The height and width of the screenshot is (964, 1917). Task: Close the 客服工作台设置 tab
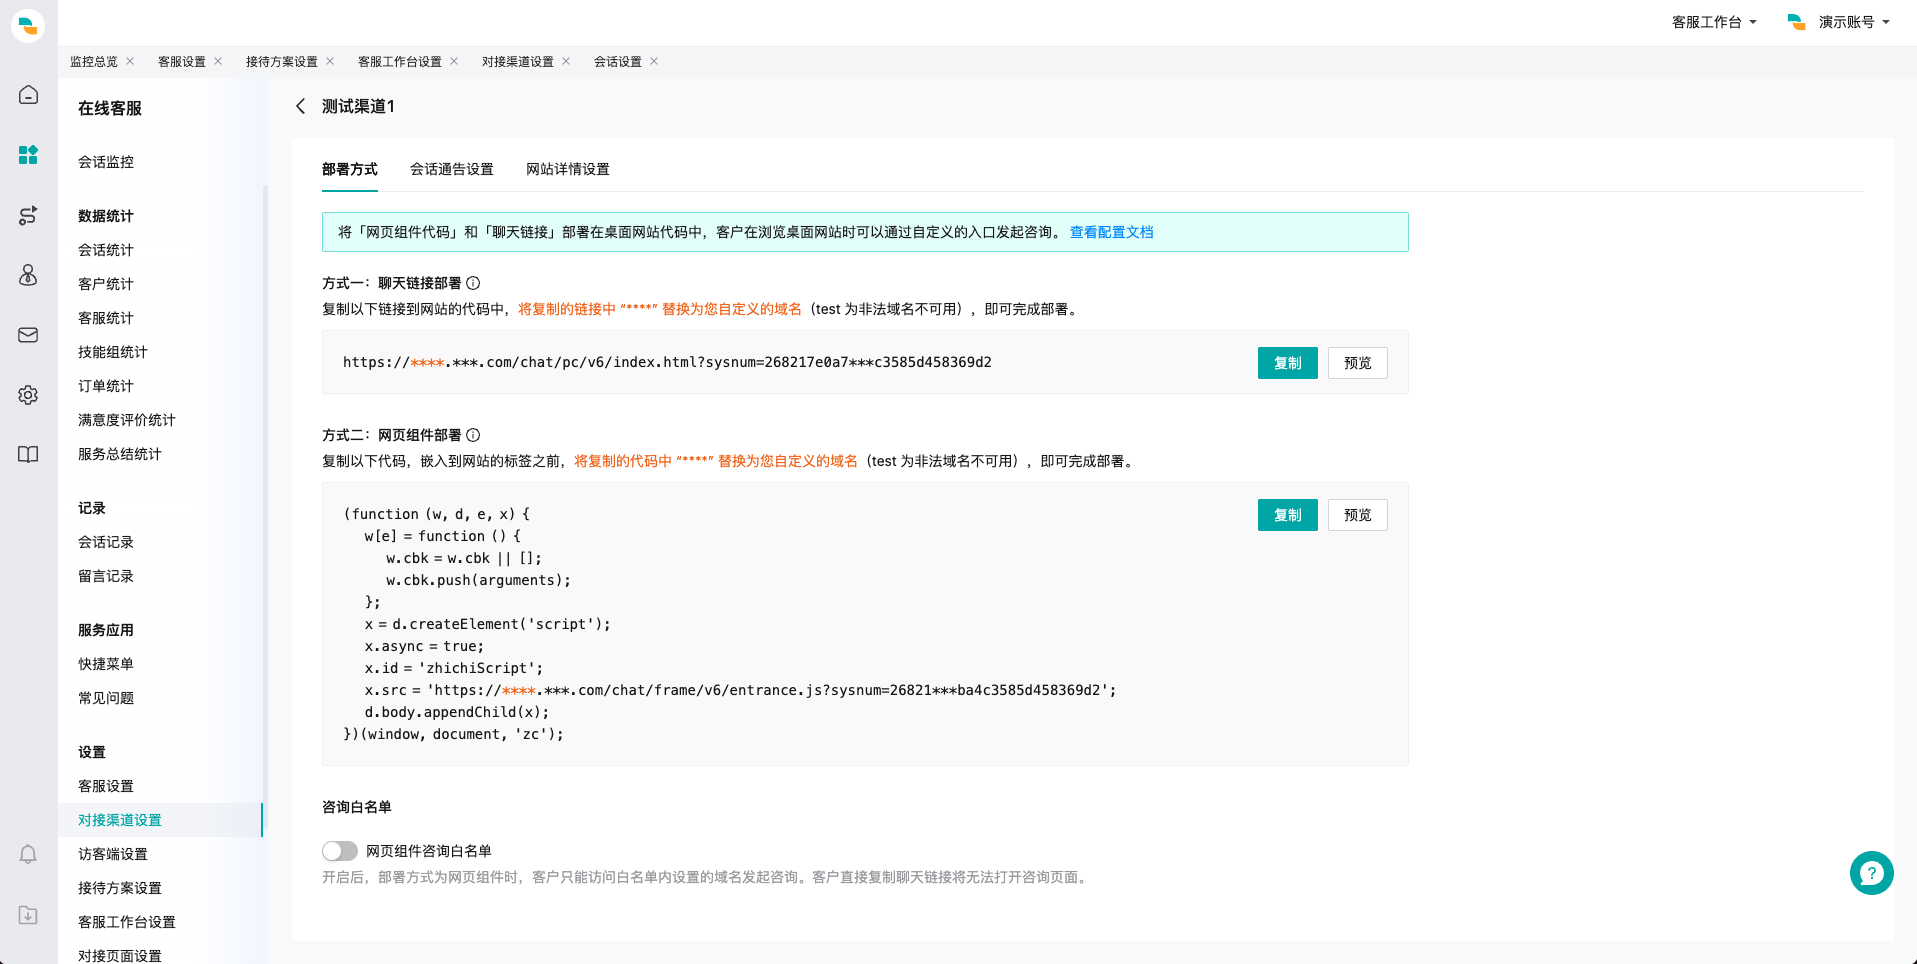pyautogui.click(x=454, y=61)
